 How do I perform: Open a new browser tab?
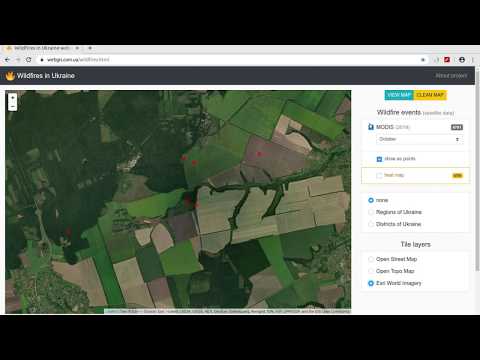coord(90,48)
